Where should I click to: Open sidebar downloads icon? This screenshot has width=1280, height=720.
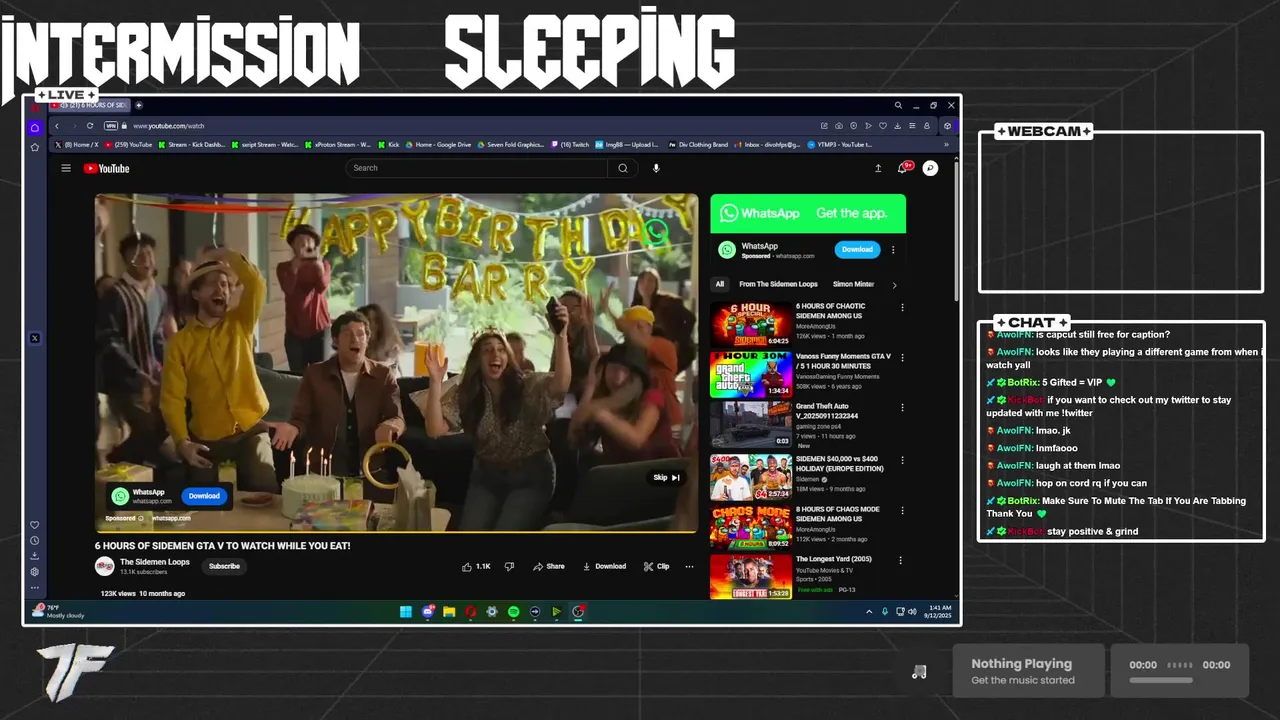coord(35,556)
